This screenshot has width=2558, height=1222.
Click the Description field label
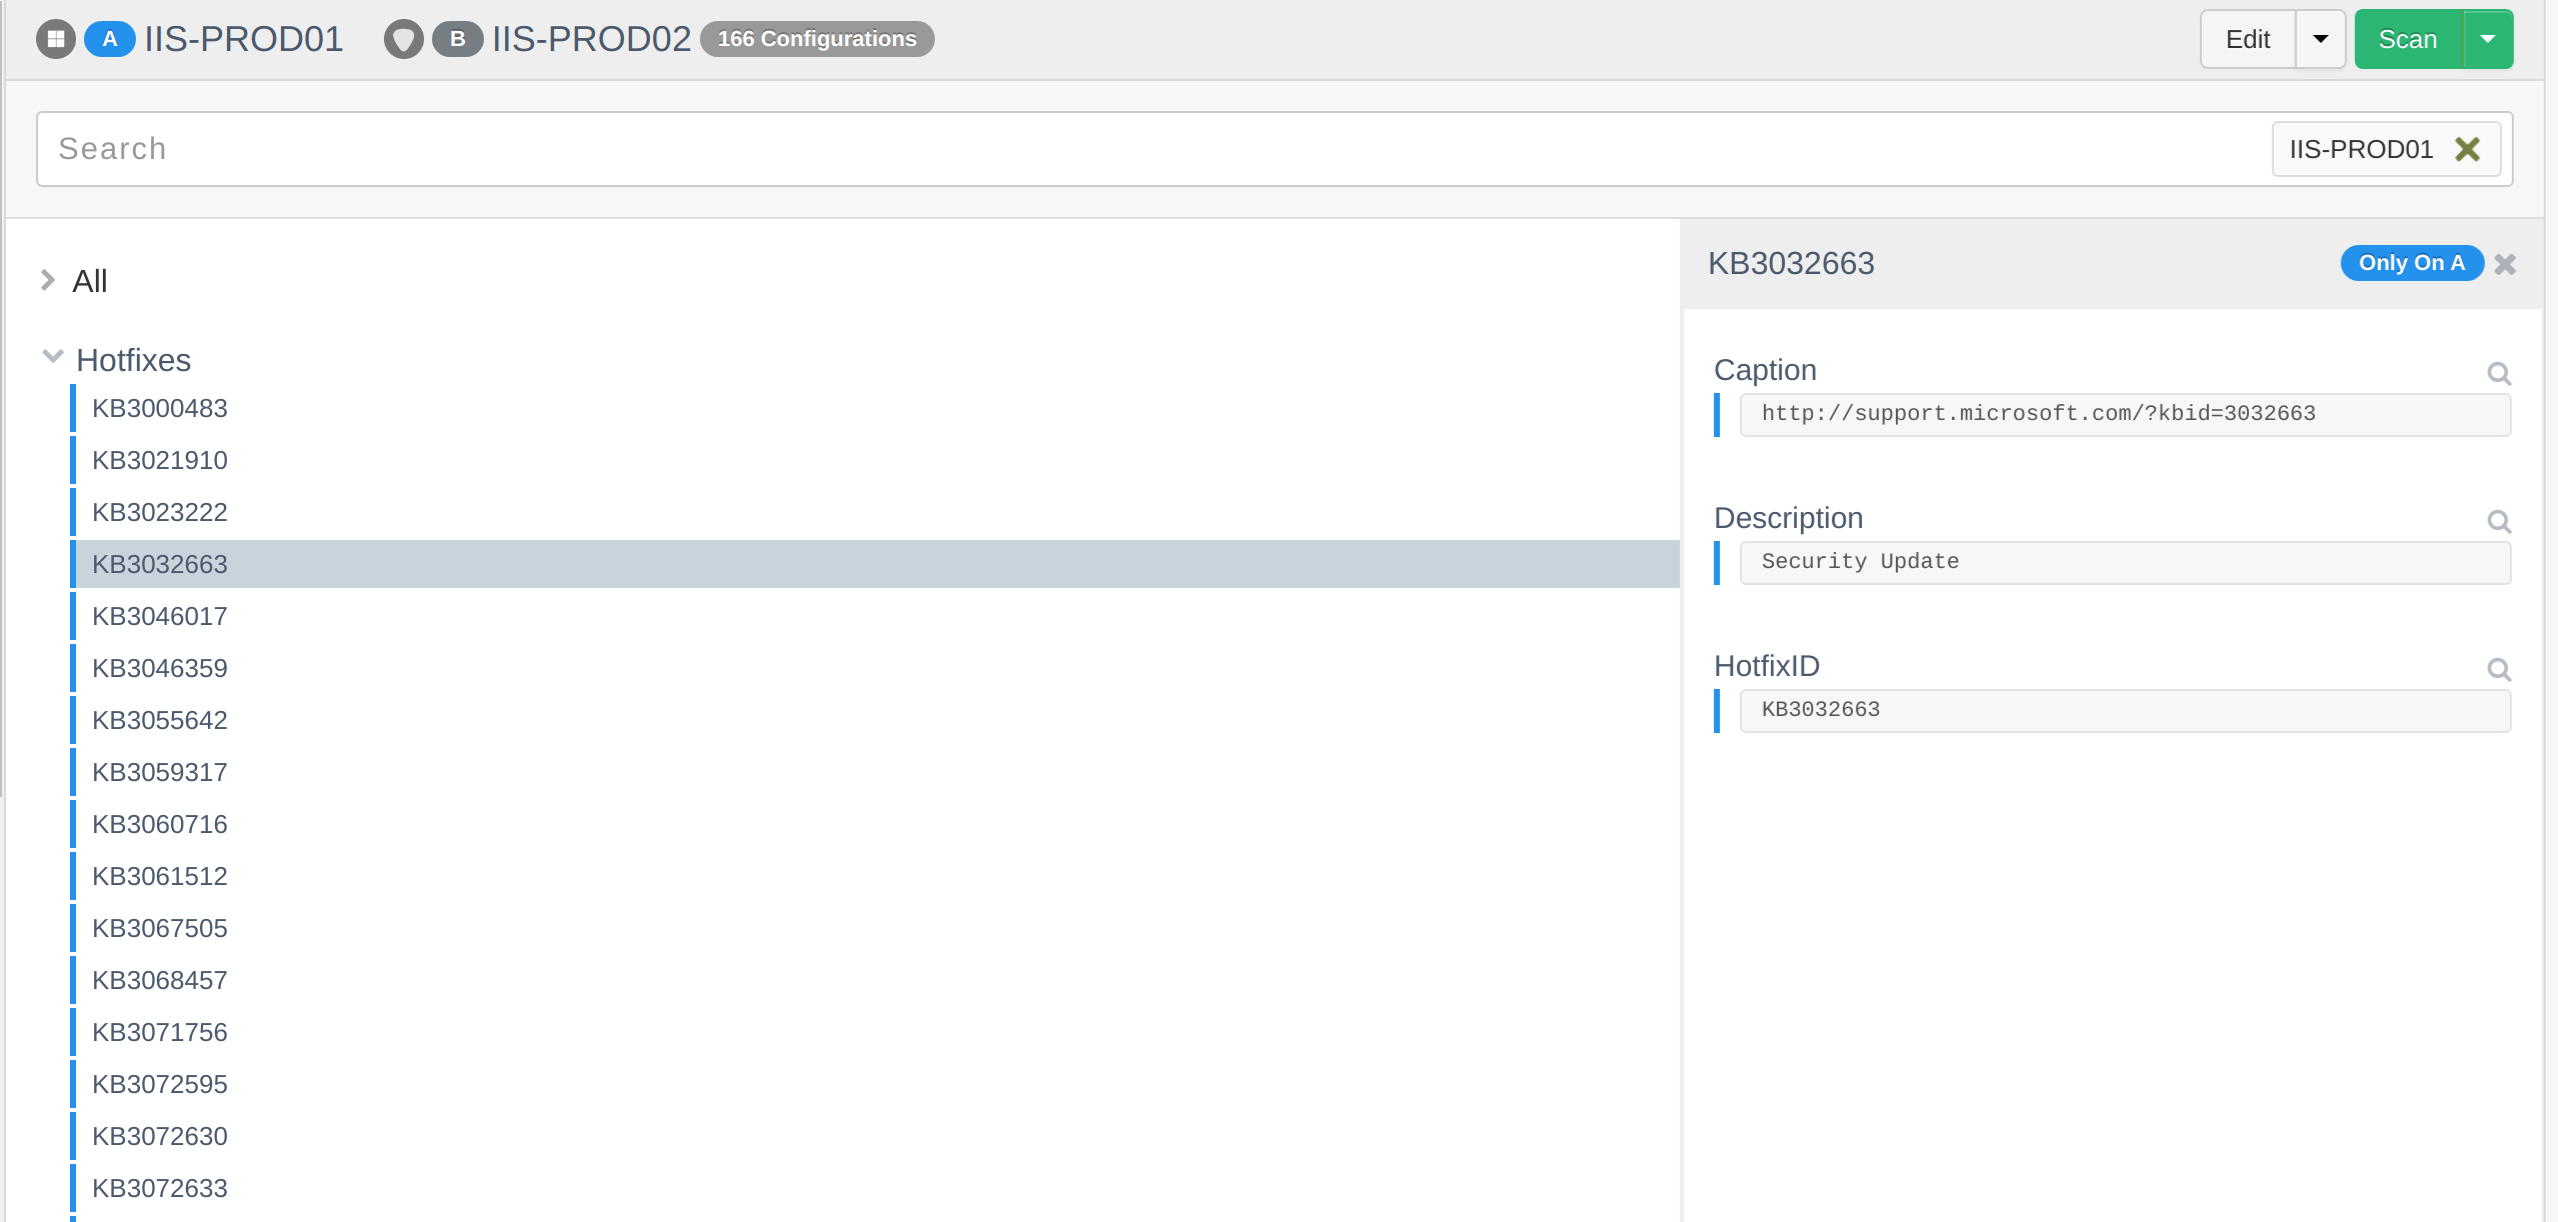point(1788,518)
